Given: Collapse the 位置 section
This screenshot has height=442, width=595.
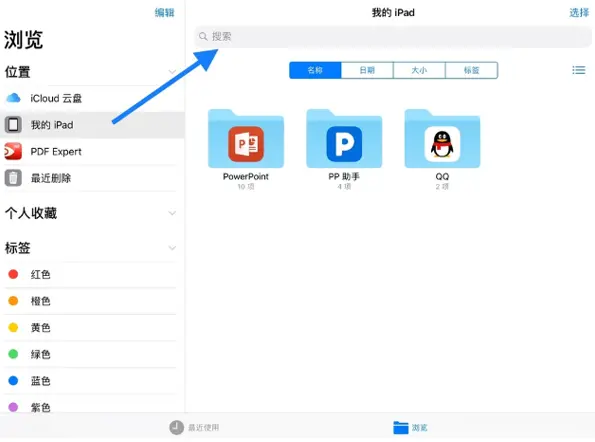Looking at the screenshot, I should pos(172,72).
